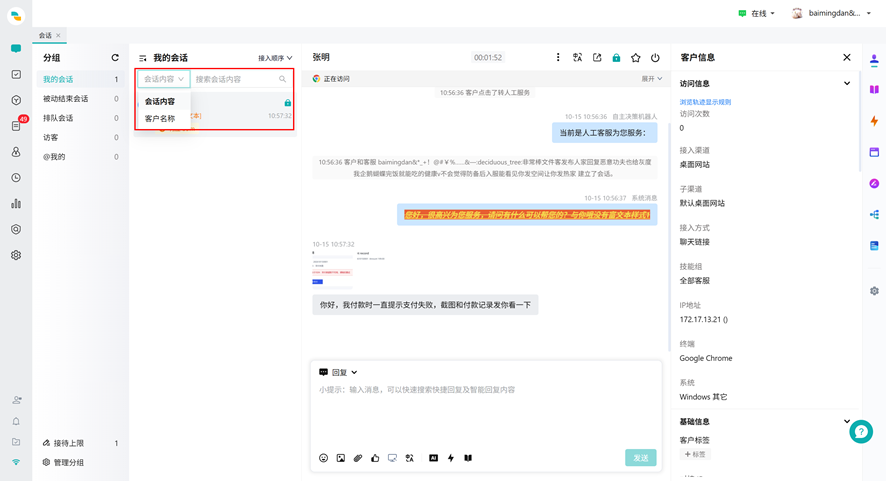Refresh the 分组 group list
886x481 pixels.
tap(115, 58)
